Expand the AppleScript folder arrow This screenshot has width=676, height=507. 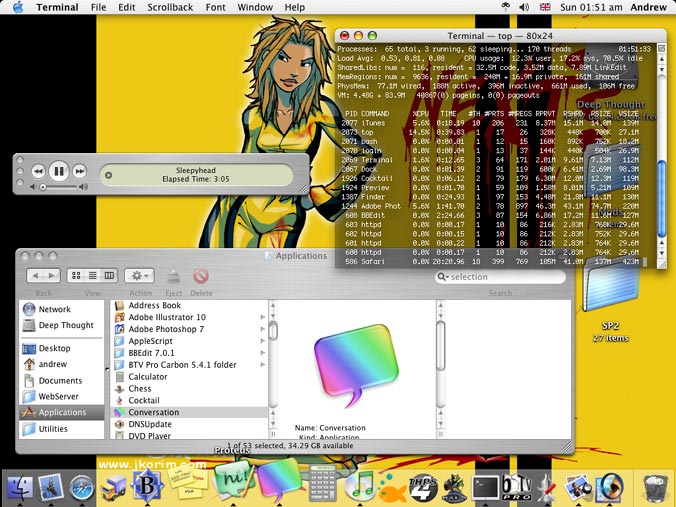(262, 341)
